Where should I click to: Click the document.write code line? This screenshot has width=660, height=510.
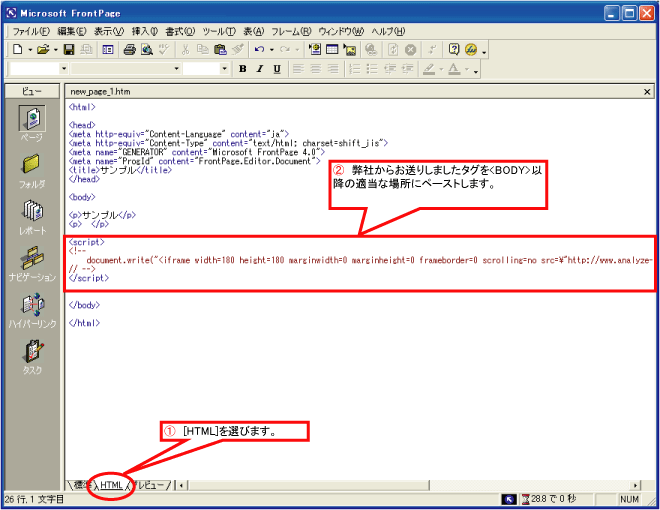tap(370, 260)
